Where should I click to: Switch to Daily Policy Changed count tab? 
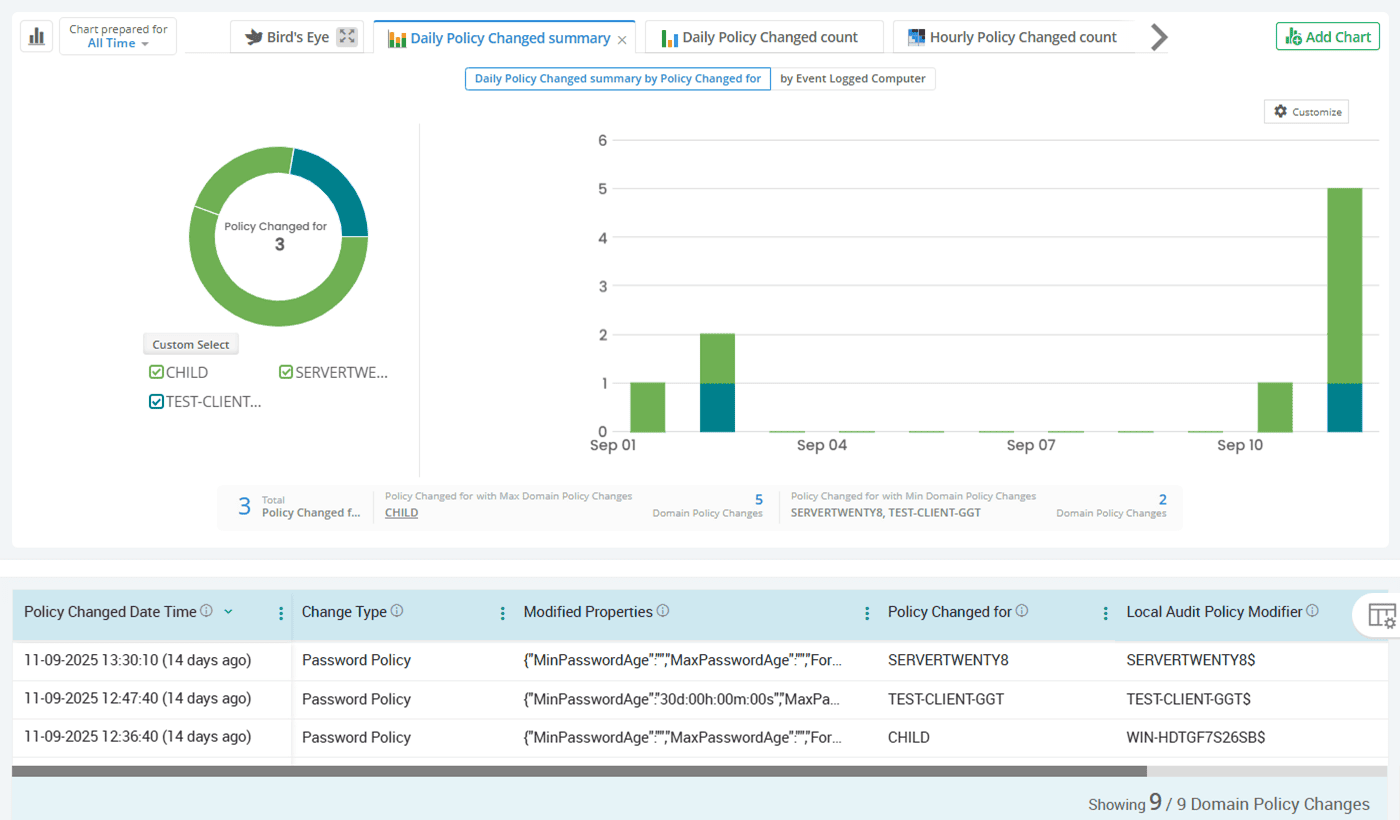[768, 37]
